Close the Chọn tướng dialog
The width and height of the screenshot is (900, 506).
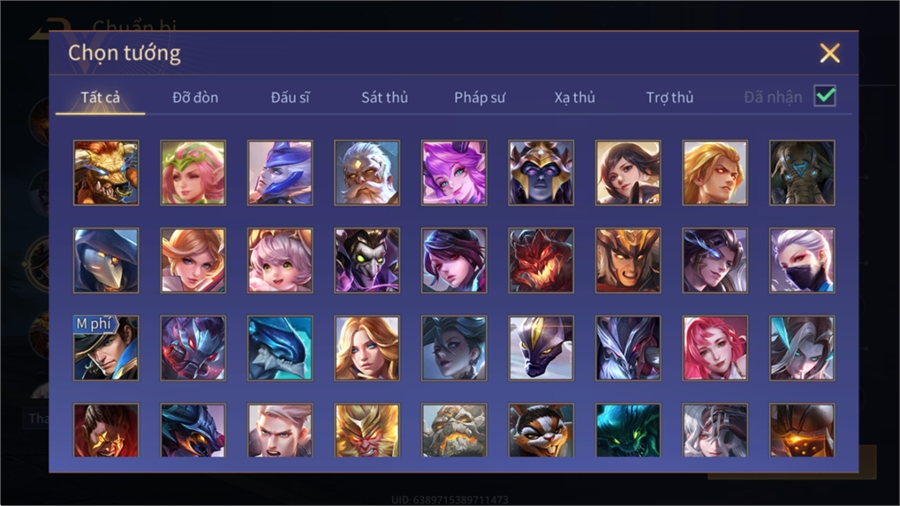click(x=830, y=53)
